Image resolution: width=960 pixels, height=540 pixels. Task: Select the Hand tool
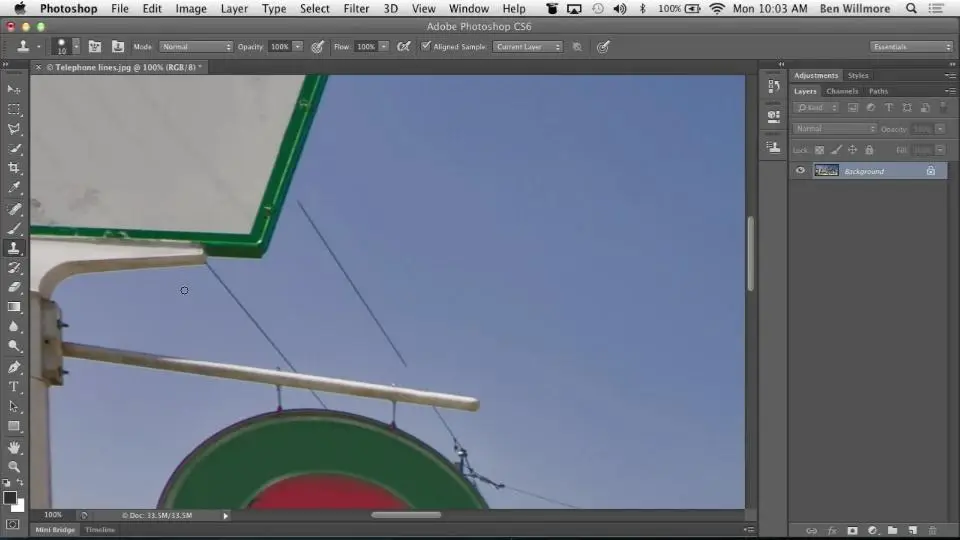[13, 447]
